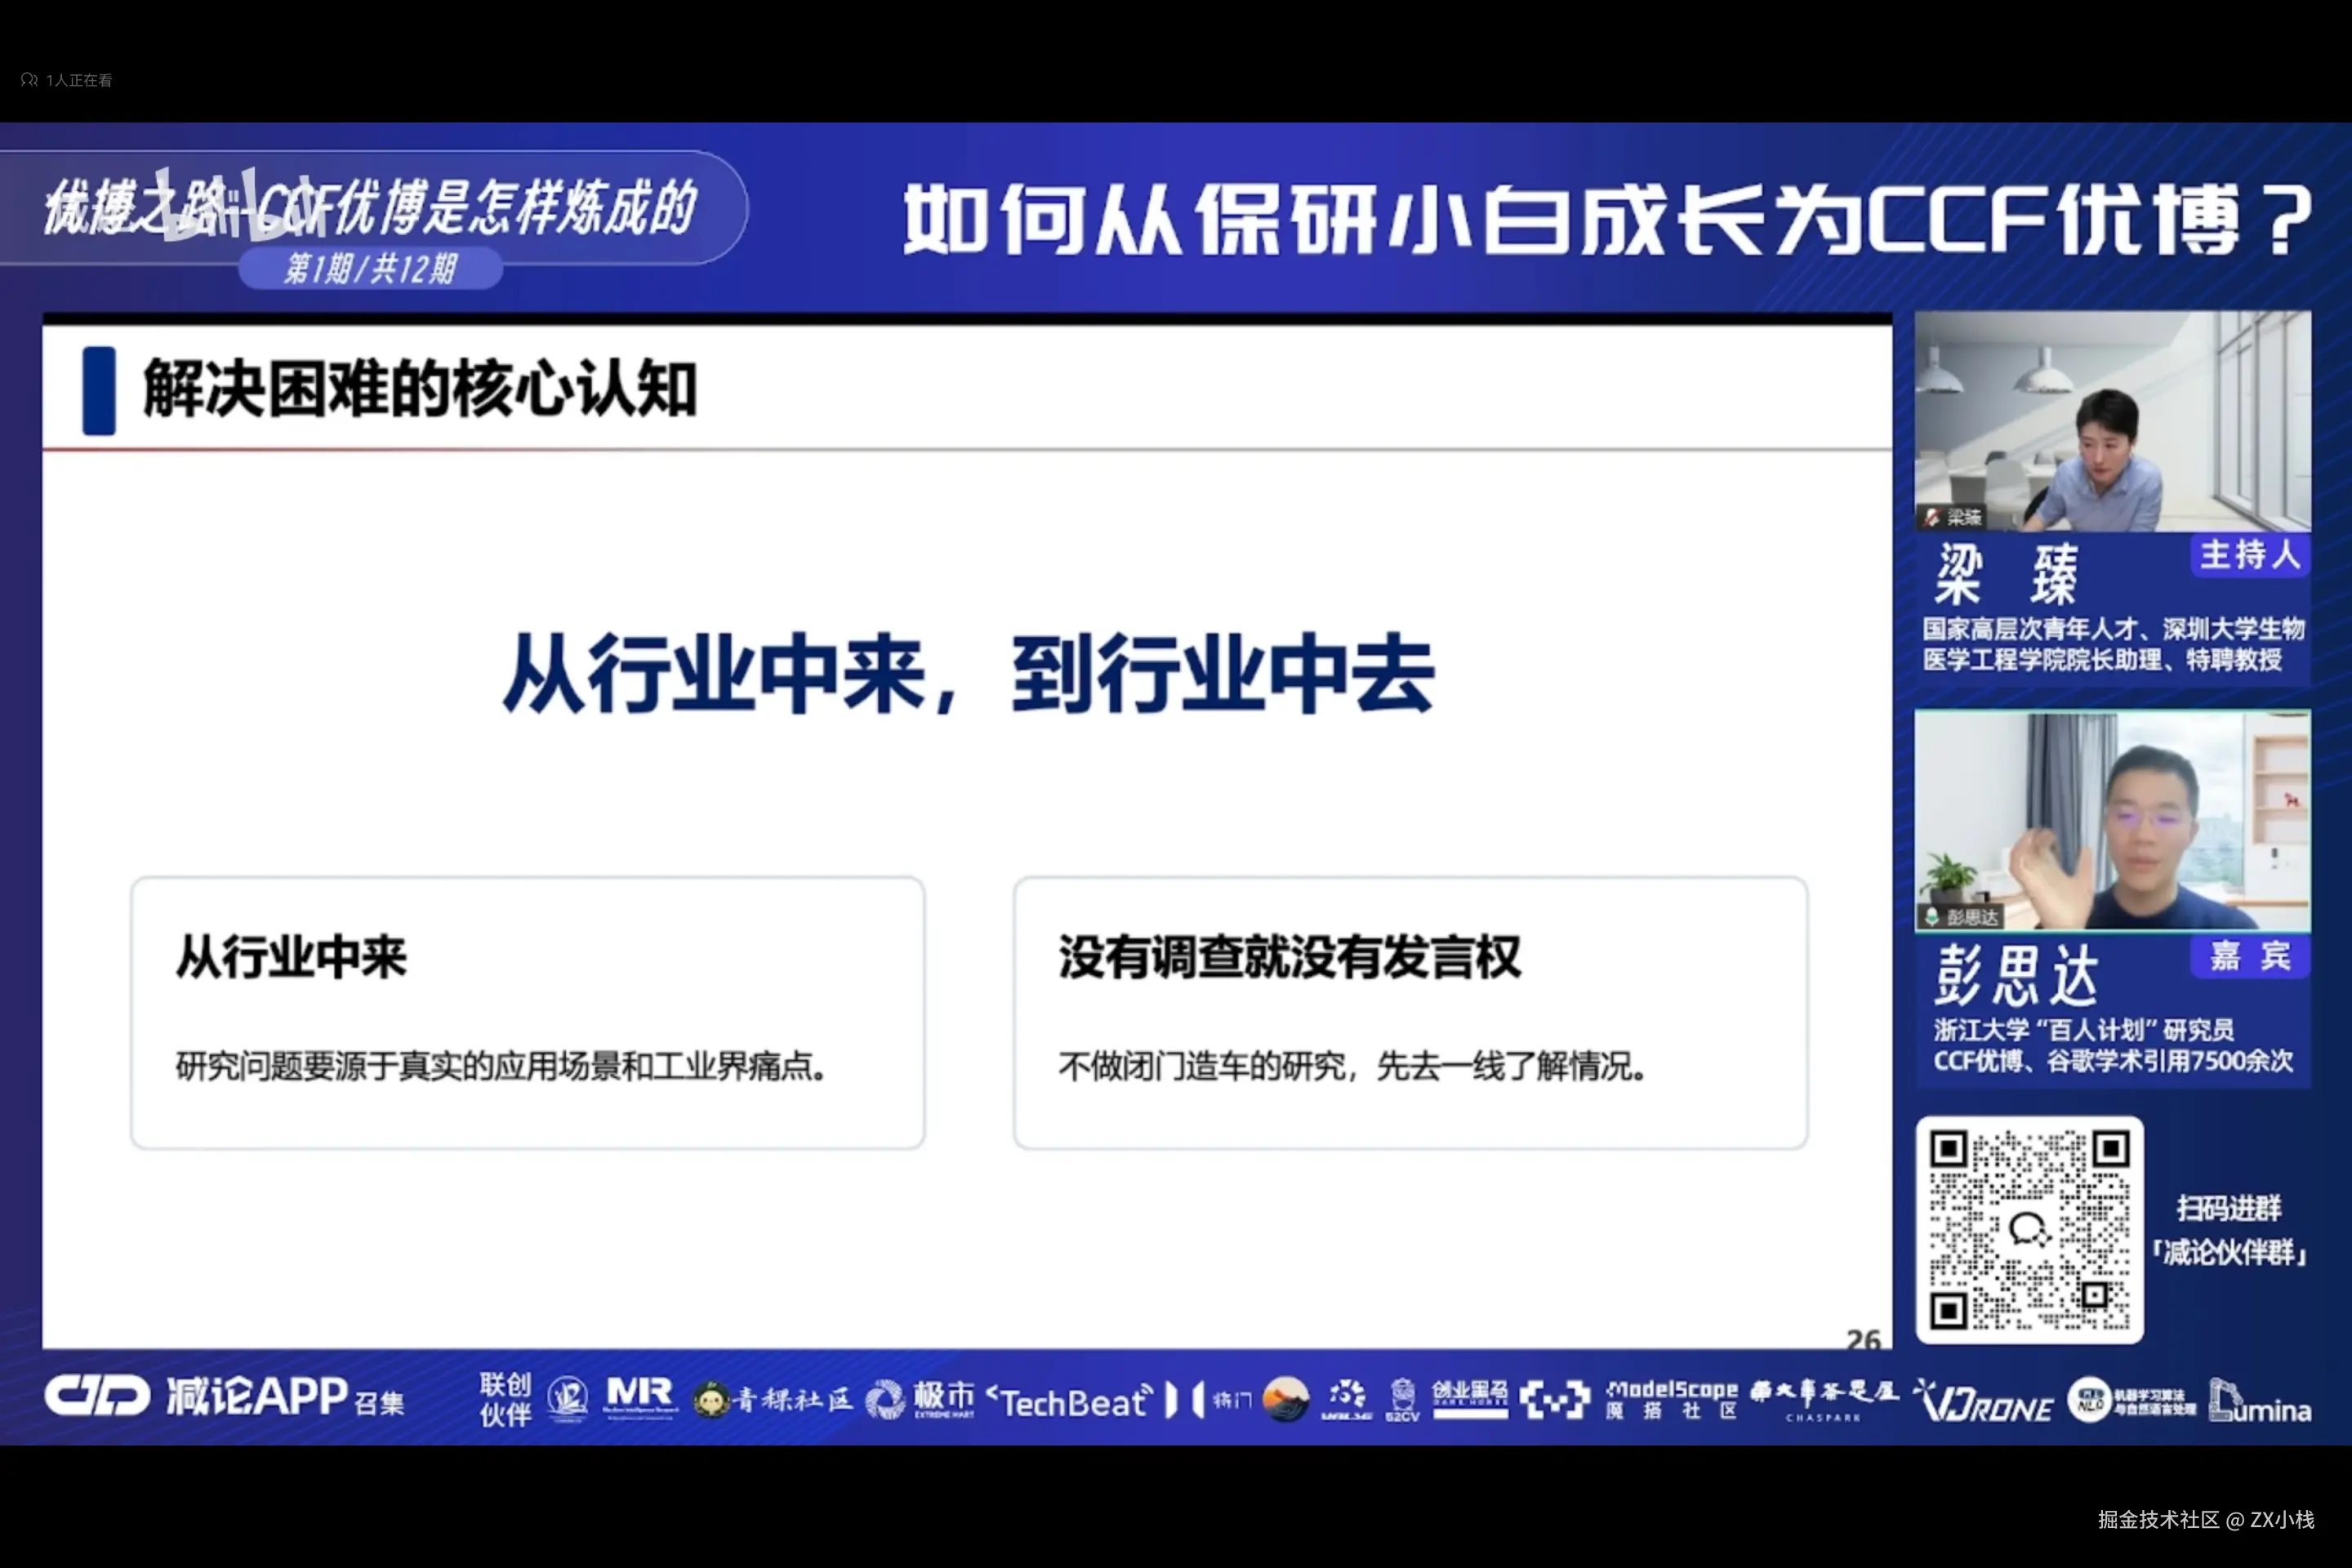
Task: Click the 减论APP logo icon
Action: coord(96,1396)
